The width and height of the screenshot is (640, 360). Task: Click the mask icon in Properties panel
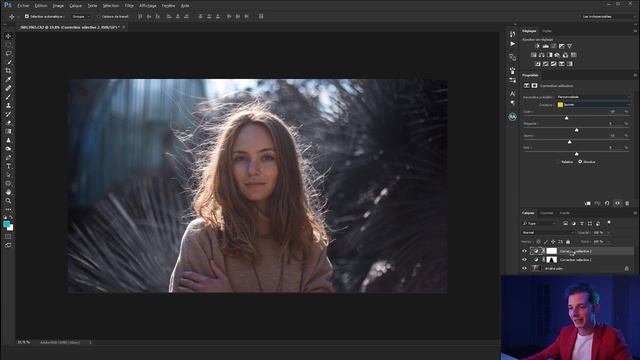pos(534,86)
